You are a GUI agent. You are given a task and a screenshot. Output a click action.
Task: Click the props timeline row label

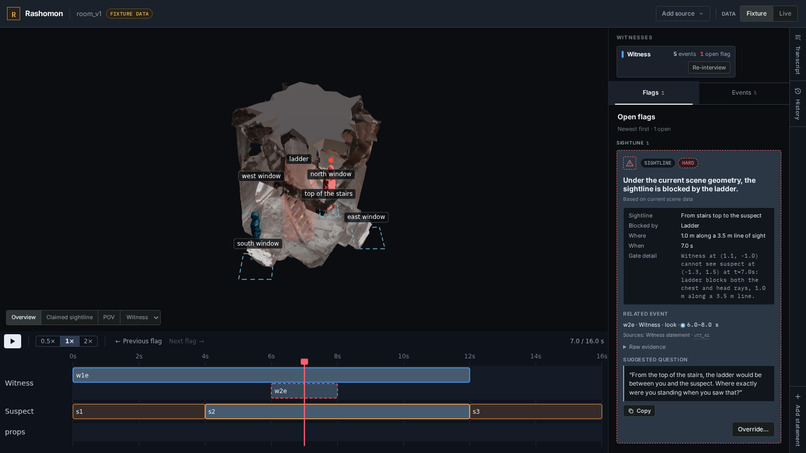(x=15, y=432)
